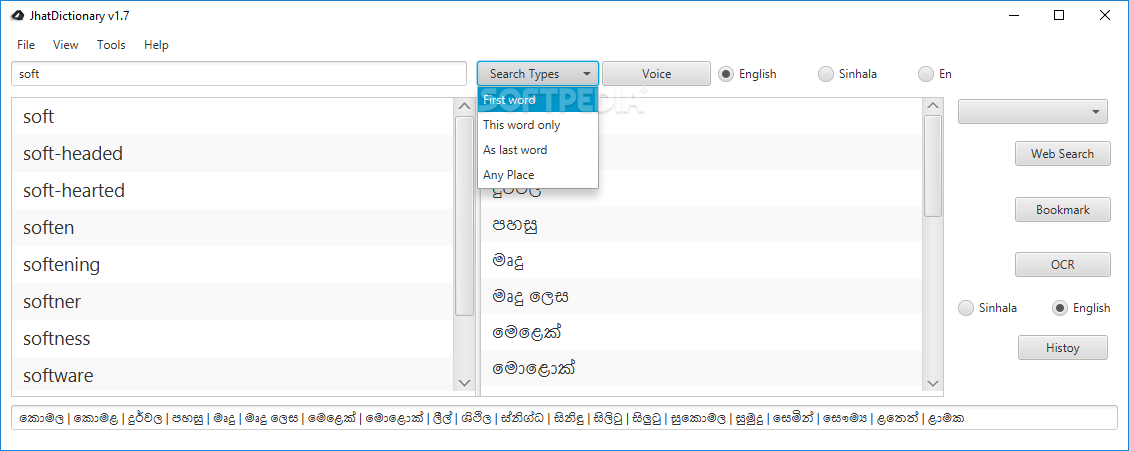Image resolution: width=1129 pixels, height=451 pixels.
Task: Click the Web Search button
Action: pyautogui.click(x=1063, y=153)
